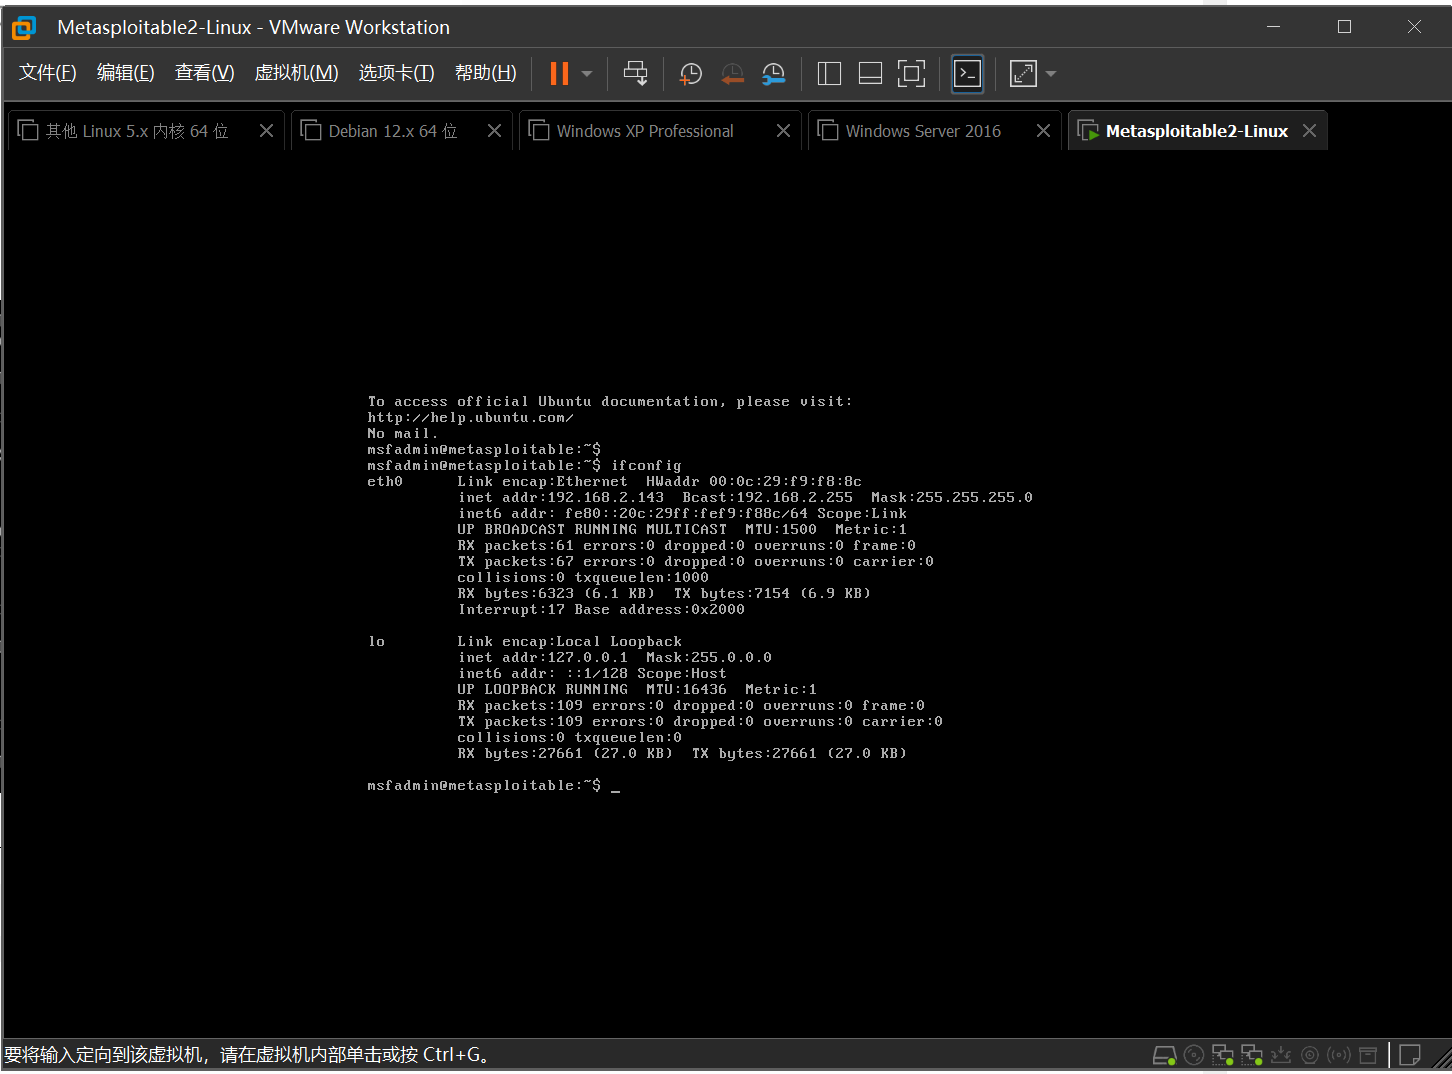Open the 帮助(H) menu
This screenshot has width=1452, height=1074.
pos(486,73)
